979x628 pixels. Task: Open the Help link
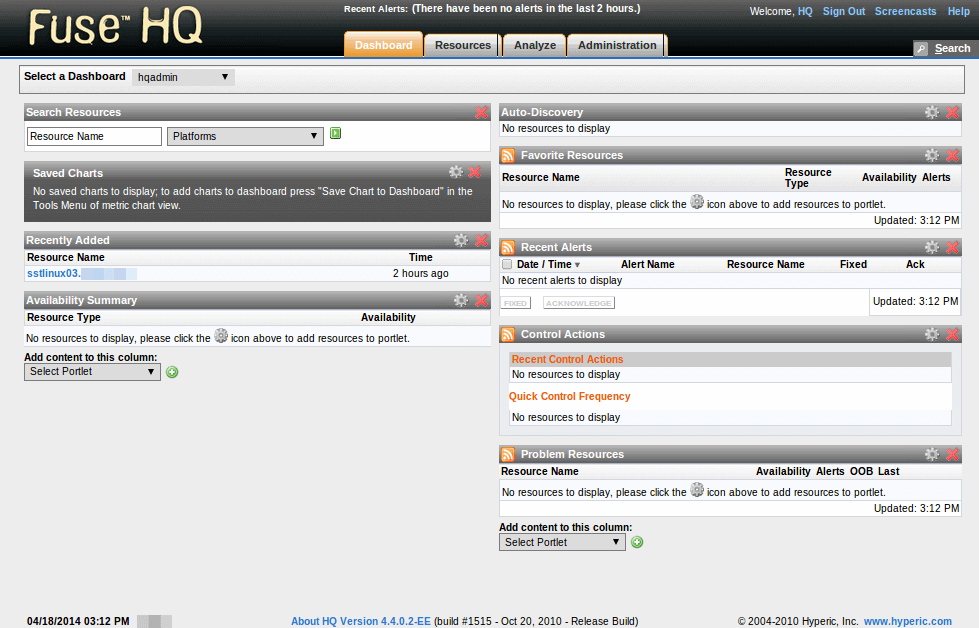coord(958,11)
